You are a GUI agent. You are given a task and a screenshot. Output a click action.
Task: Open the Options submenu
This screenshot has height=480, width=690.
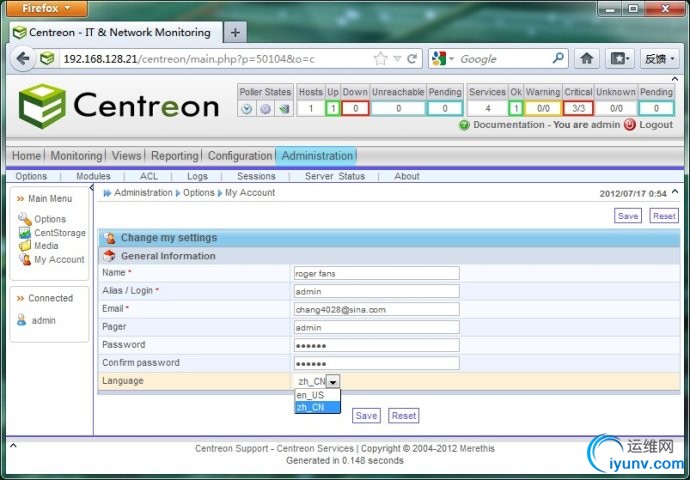tap(31, 176)
